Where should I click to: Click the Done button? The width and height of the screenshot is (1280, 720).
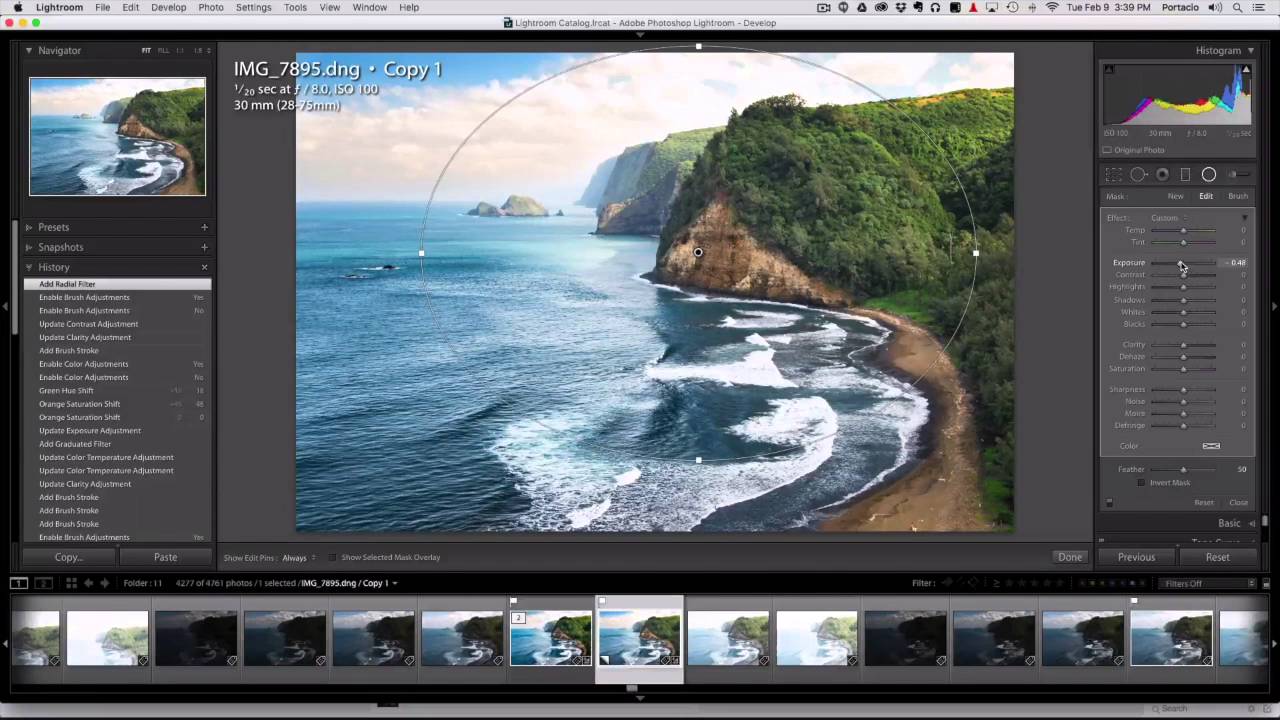(x=1070, y=557)
